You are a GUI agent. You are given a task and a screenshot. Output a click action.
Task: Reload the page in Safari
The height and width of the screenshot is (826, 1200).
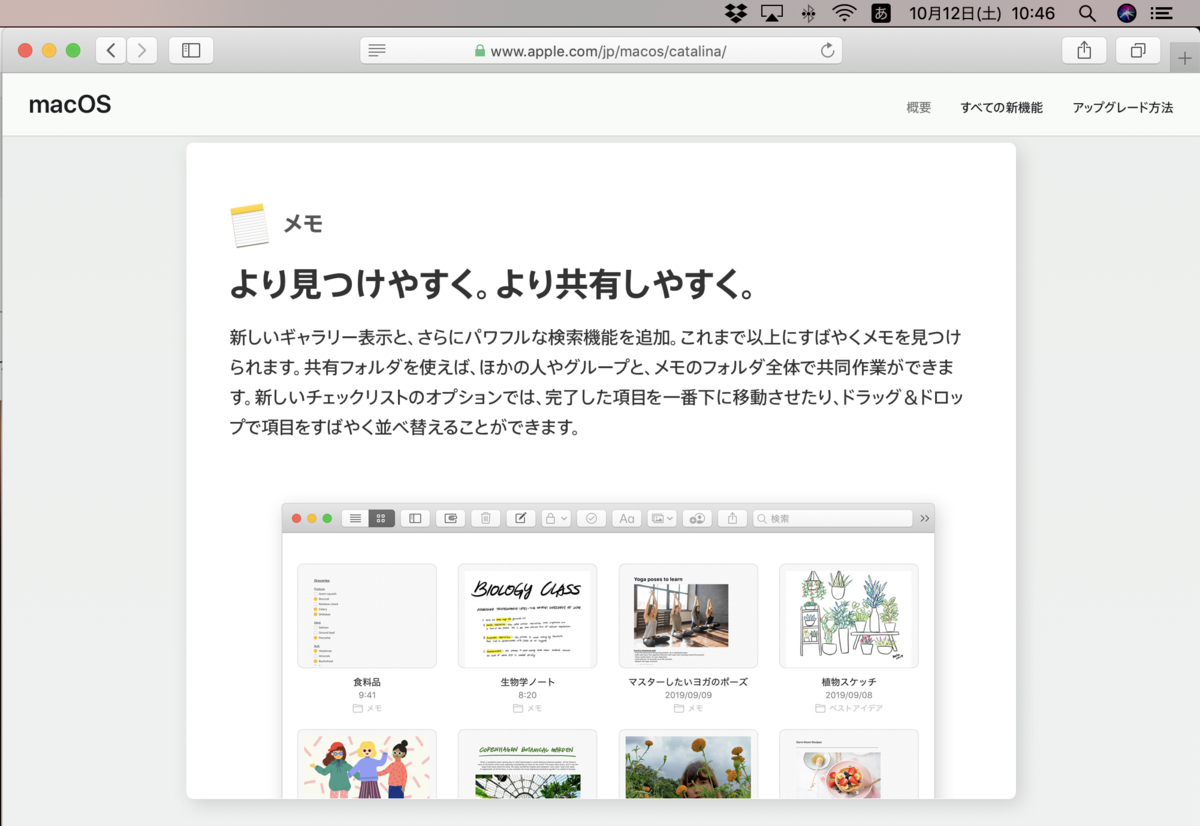[x=827, y=50]
